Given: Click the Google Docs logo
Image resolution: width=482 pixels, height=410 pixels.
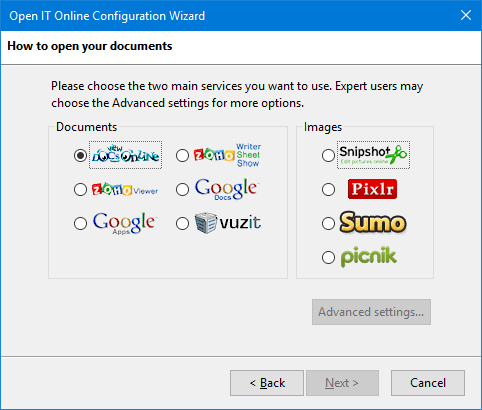Looking at the screenshot, I should point(227,189).
